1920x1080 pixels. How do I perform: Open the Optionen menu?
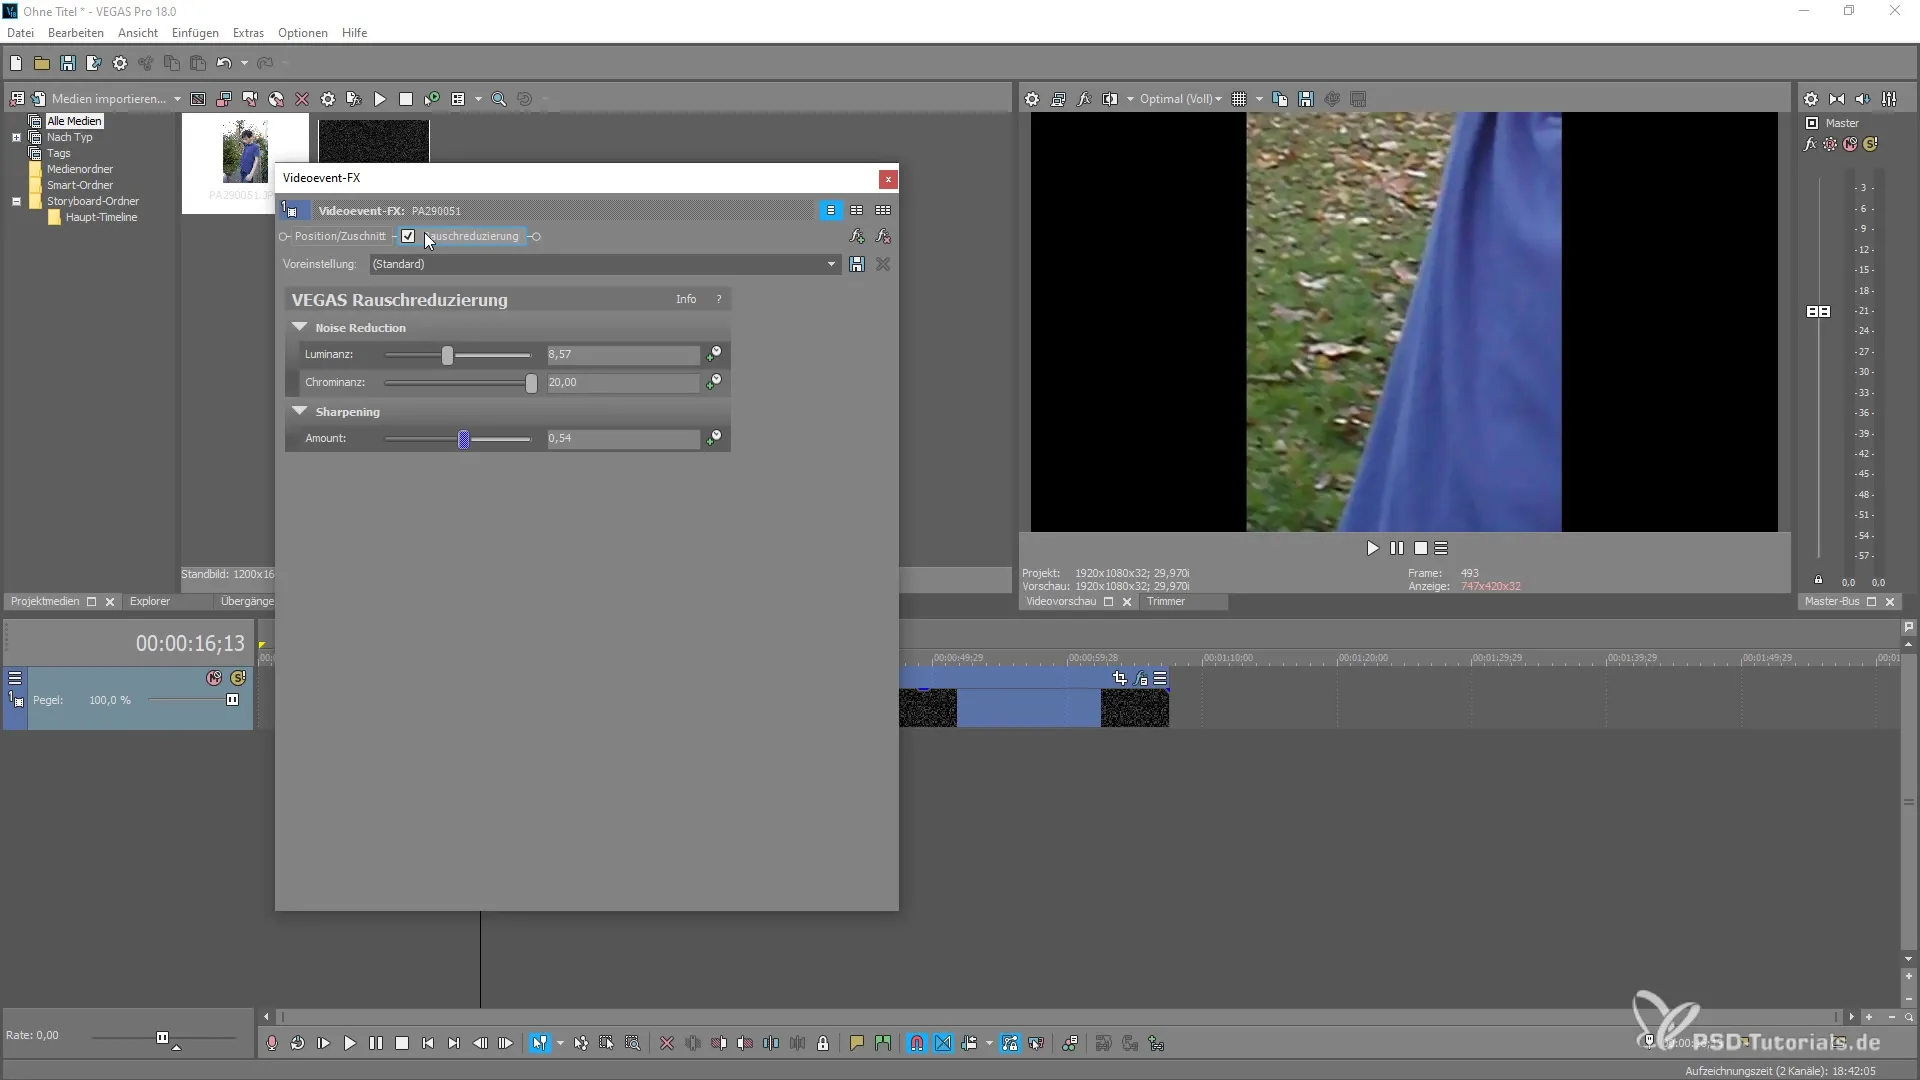(x=303, y=33)
